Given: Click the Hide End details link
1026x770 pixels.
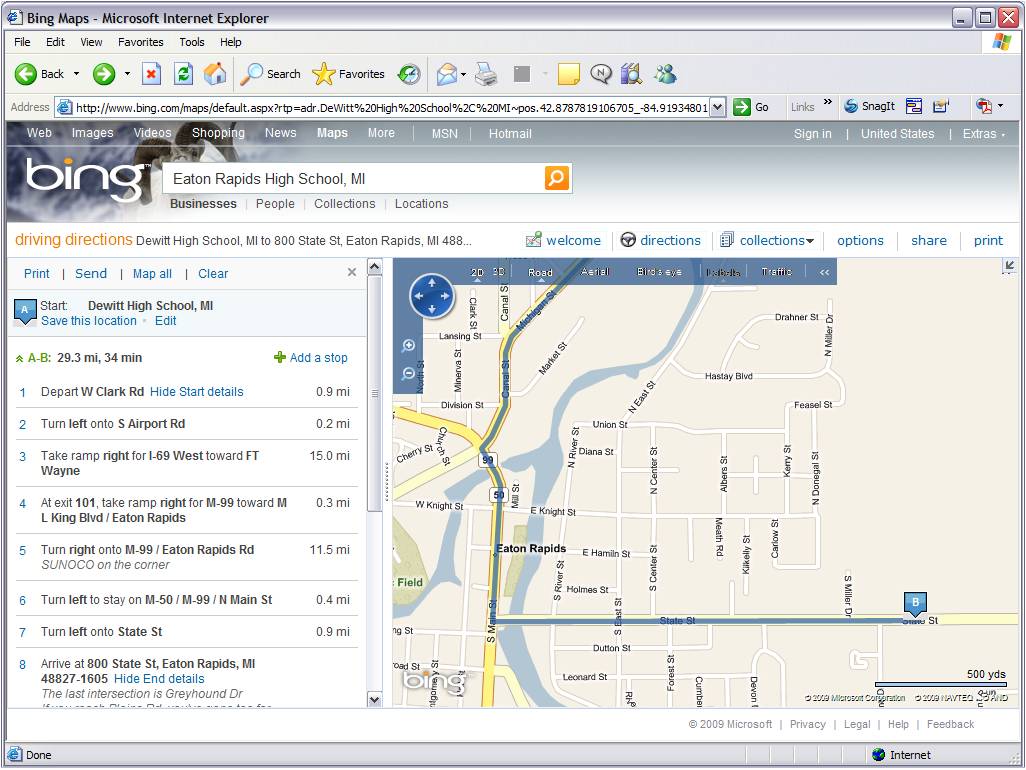Looking at the screenshot, I should pos(159,679).
